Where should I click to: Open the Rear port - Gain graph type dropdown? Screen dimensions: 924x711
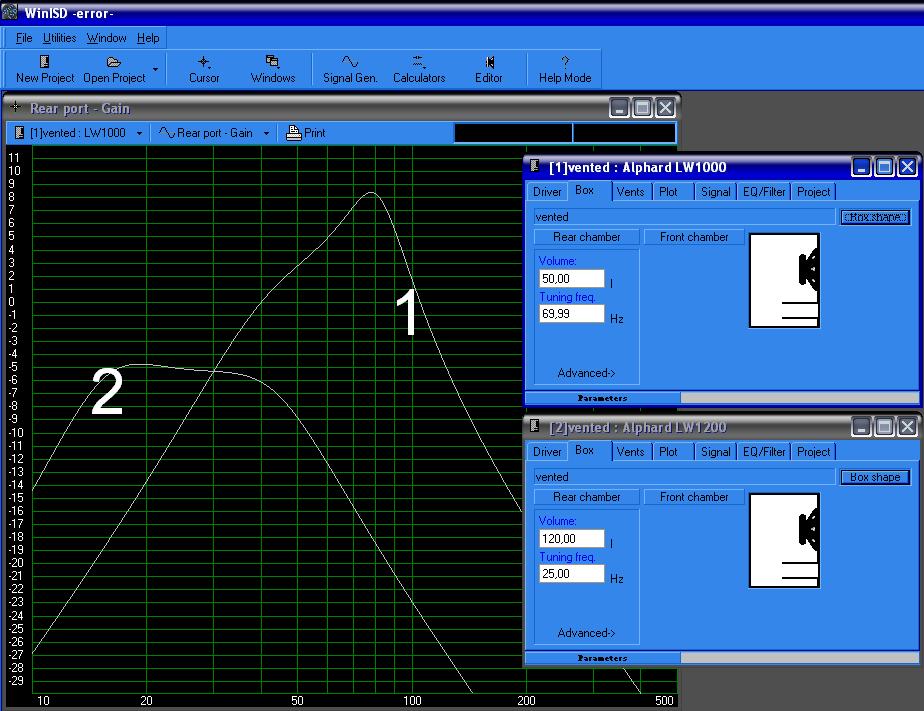pos(215,132)
